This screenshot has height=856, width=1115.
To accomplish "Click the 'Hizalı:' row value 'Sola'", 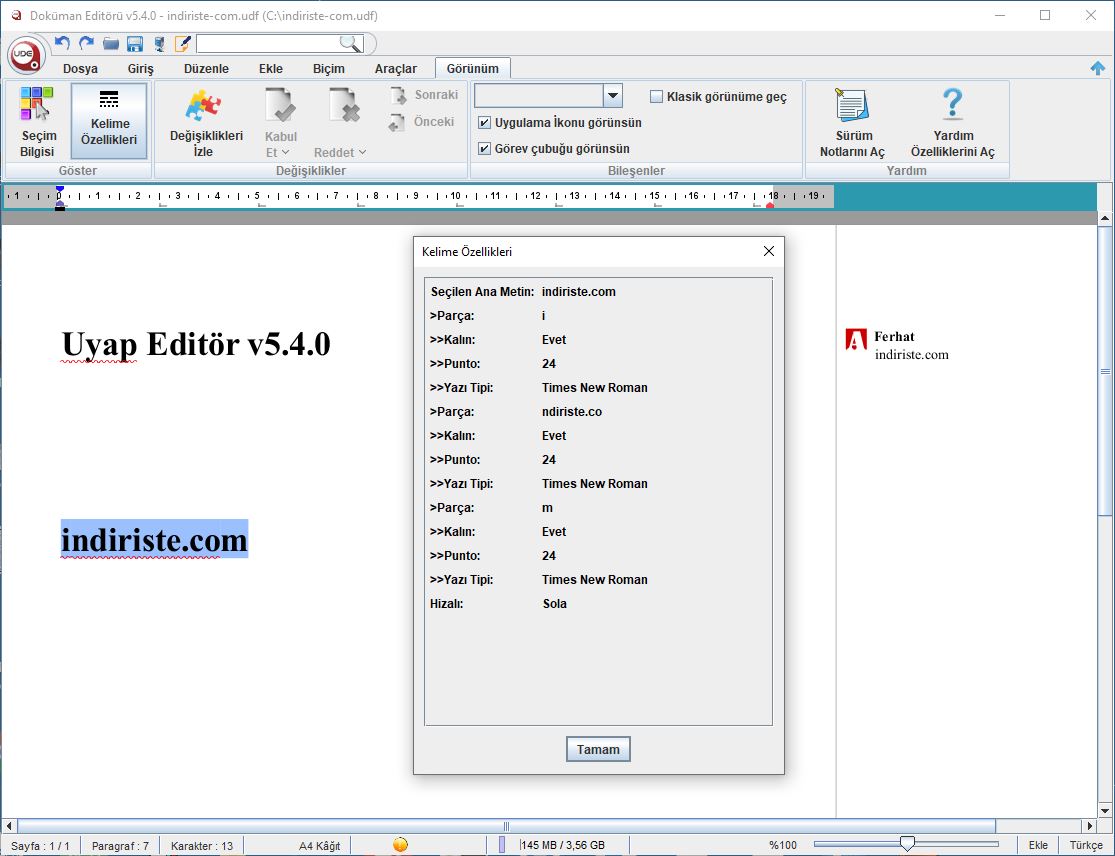I will tap(555, 604).
